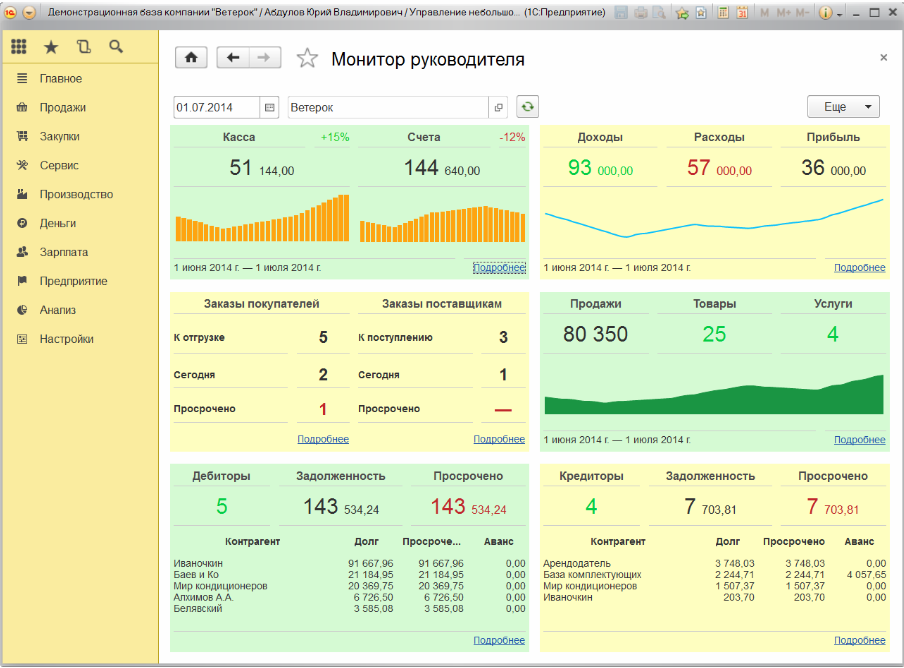Open the Продажи section in sidebar
The height and width of the screenshot is (668, 904).
tap(62, 107)
